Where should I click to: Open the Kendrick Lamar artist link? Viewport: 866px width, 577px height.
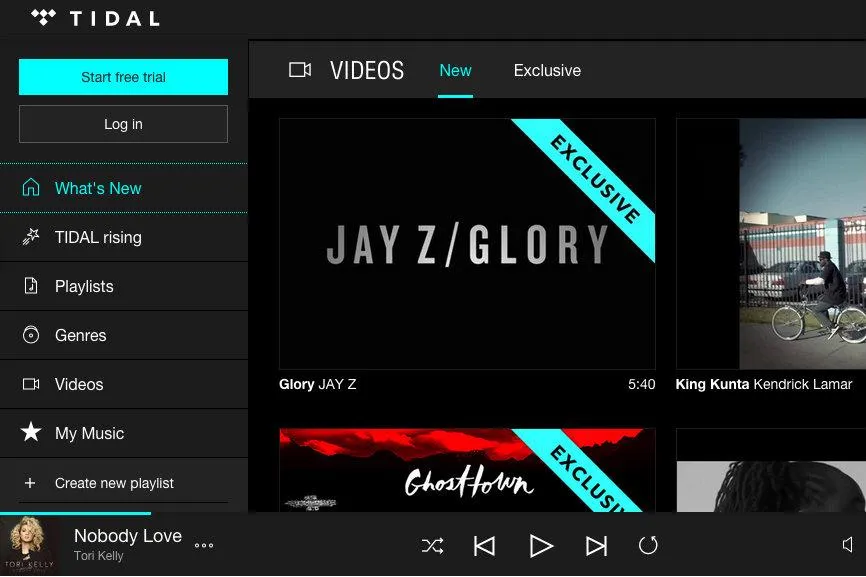[x=803, y=384]
